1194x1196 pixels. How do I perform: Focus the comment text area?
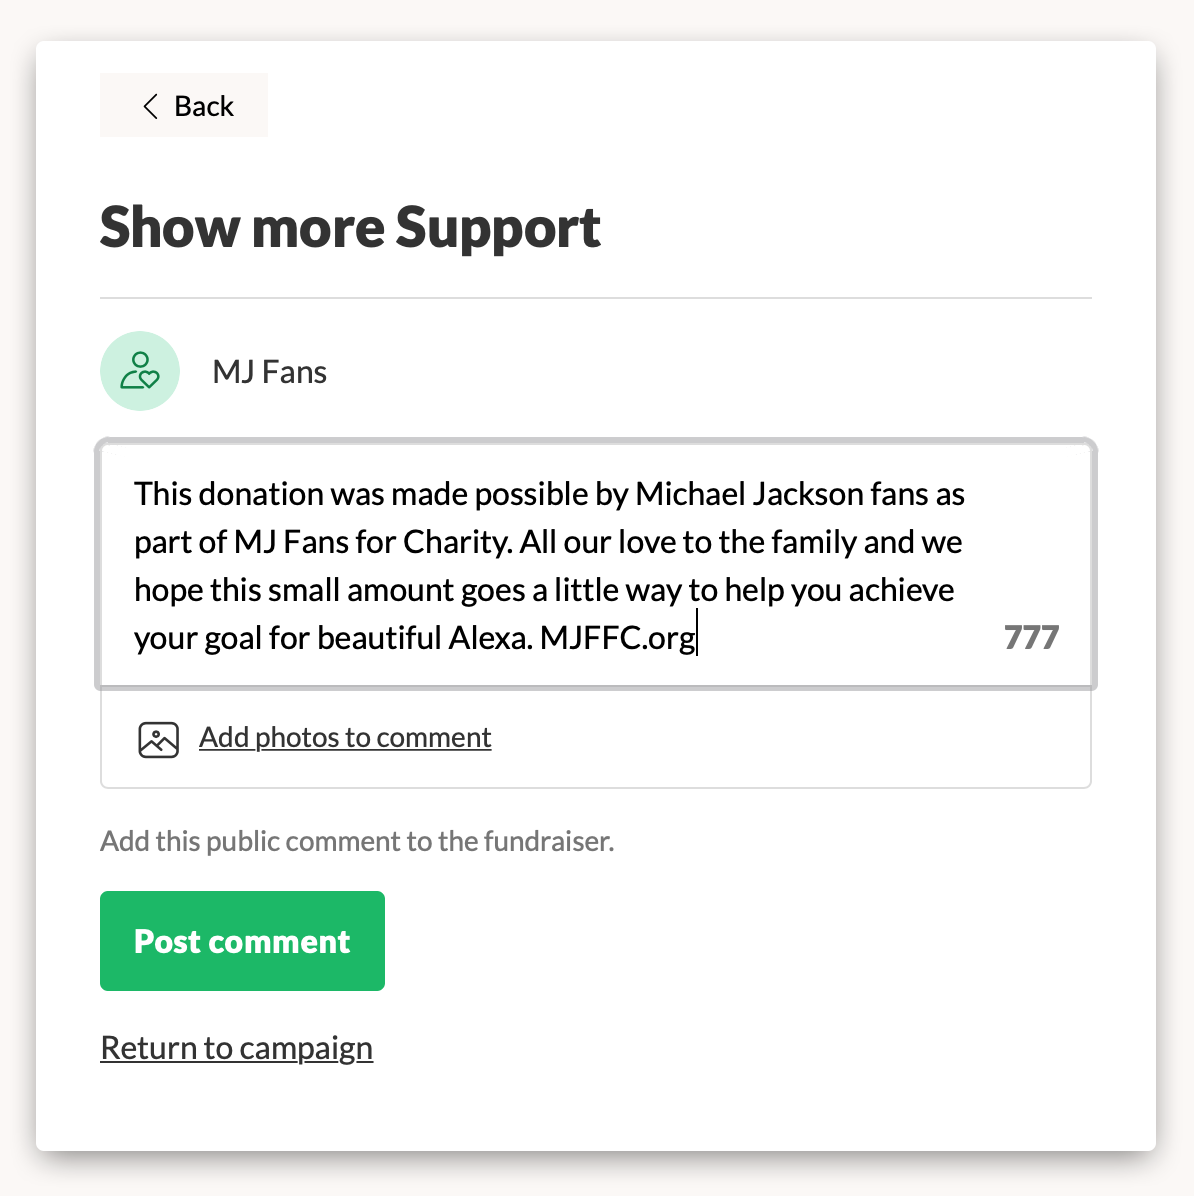(x=596, y=564)
